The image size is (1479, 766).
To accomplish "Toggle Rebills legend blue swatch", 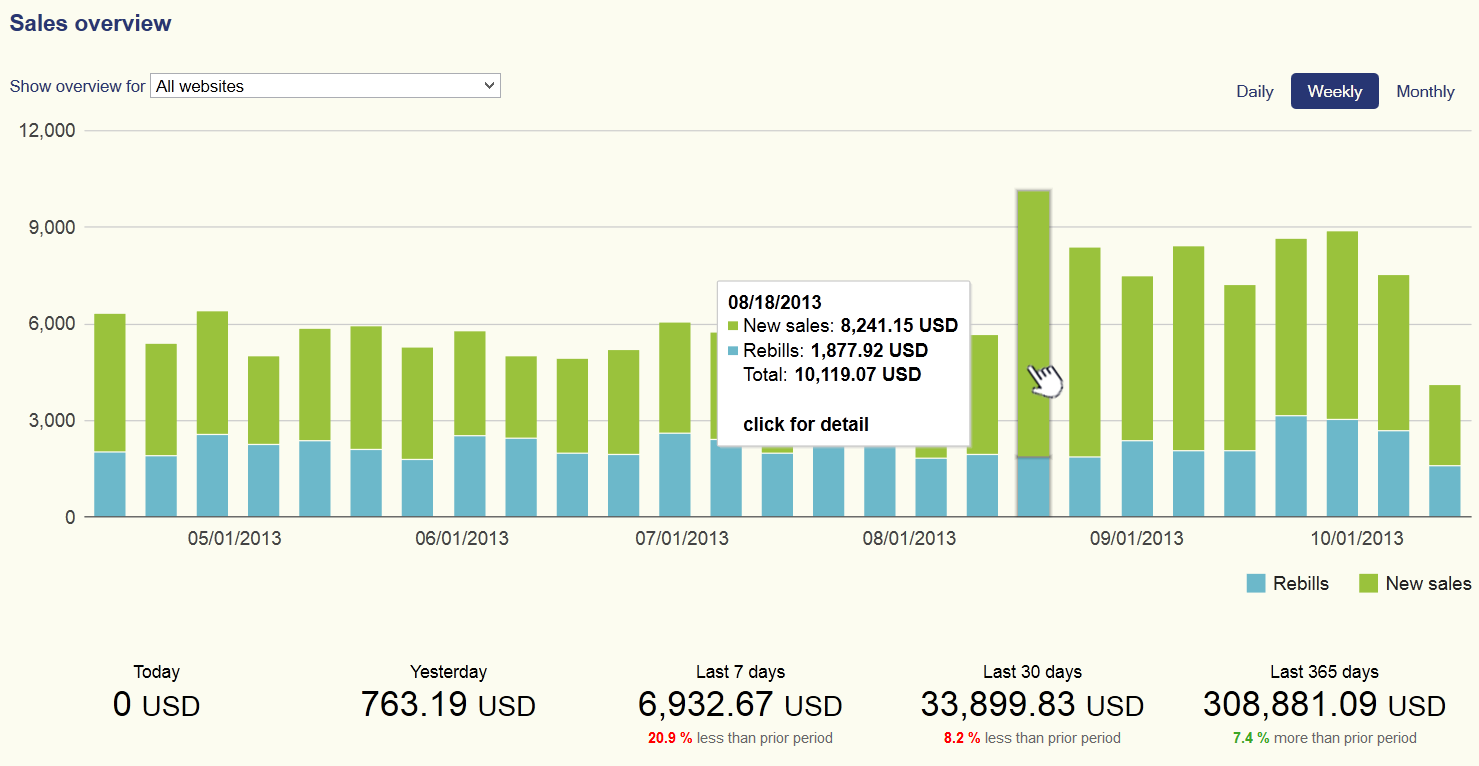I will [x=1256, y=583].
